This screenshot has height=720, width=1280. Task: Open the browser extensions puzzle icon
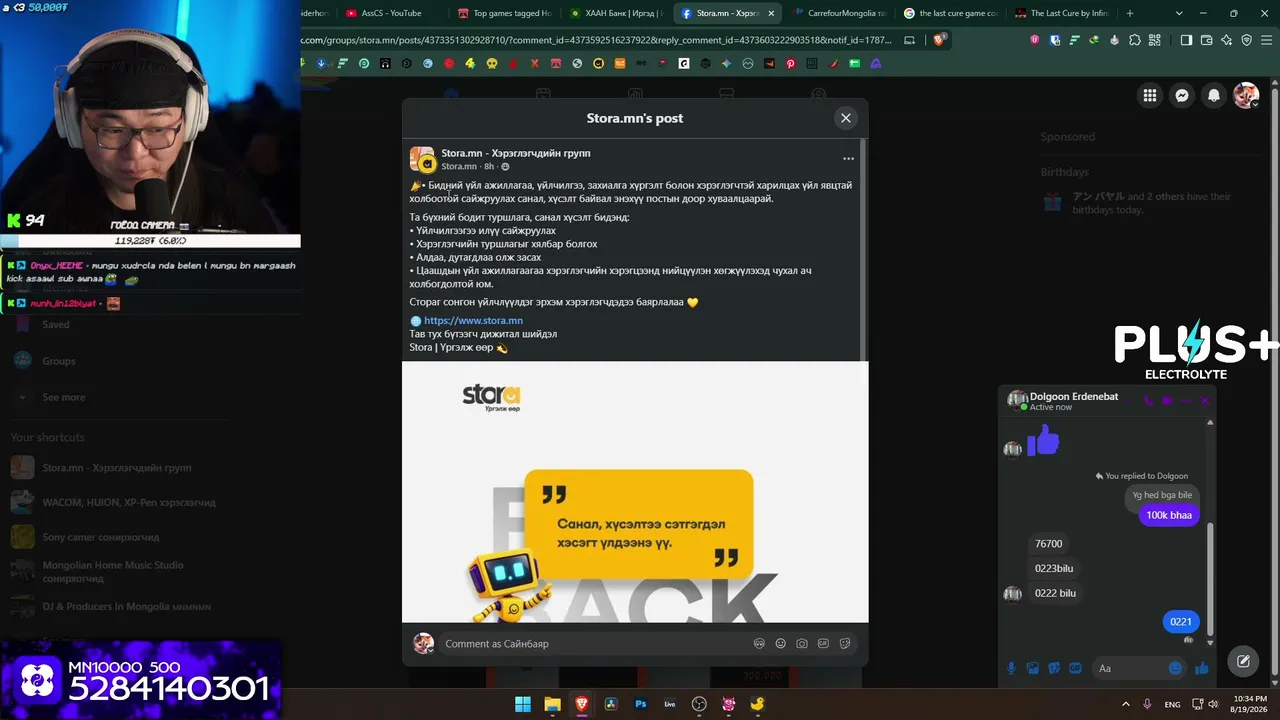tap(1135, 40)
